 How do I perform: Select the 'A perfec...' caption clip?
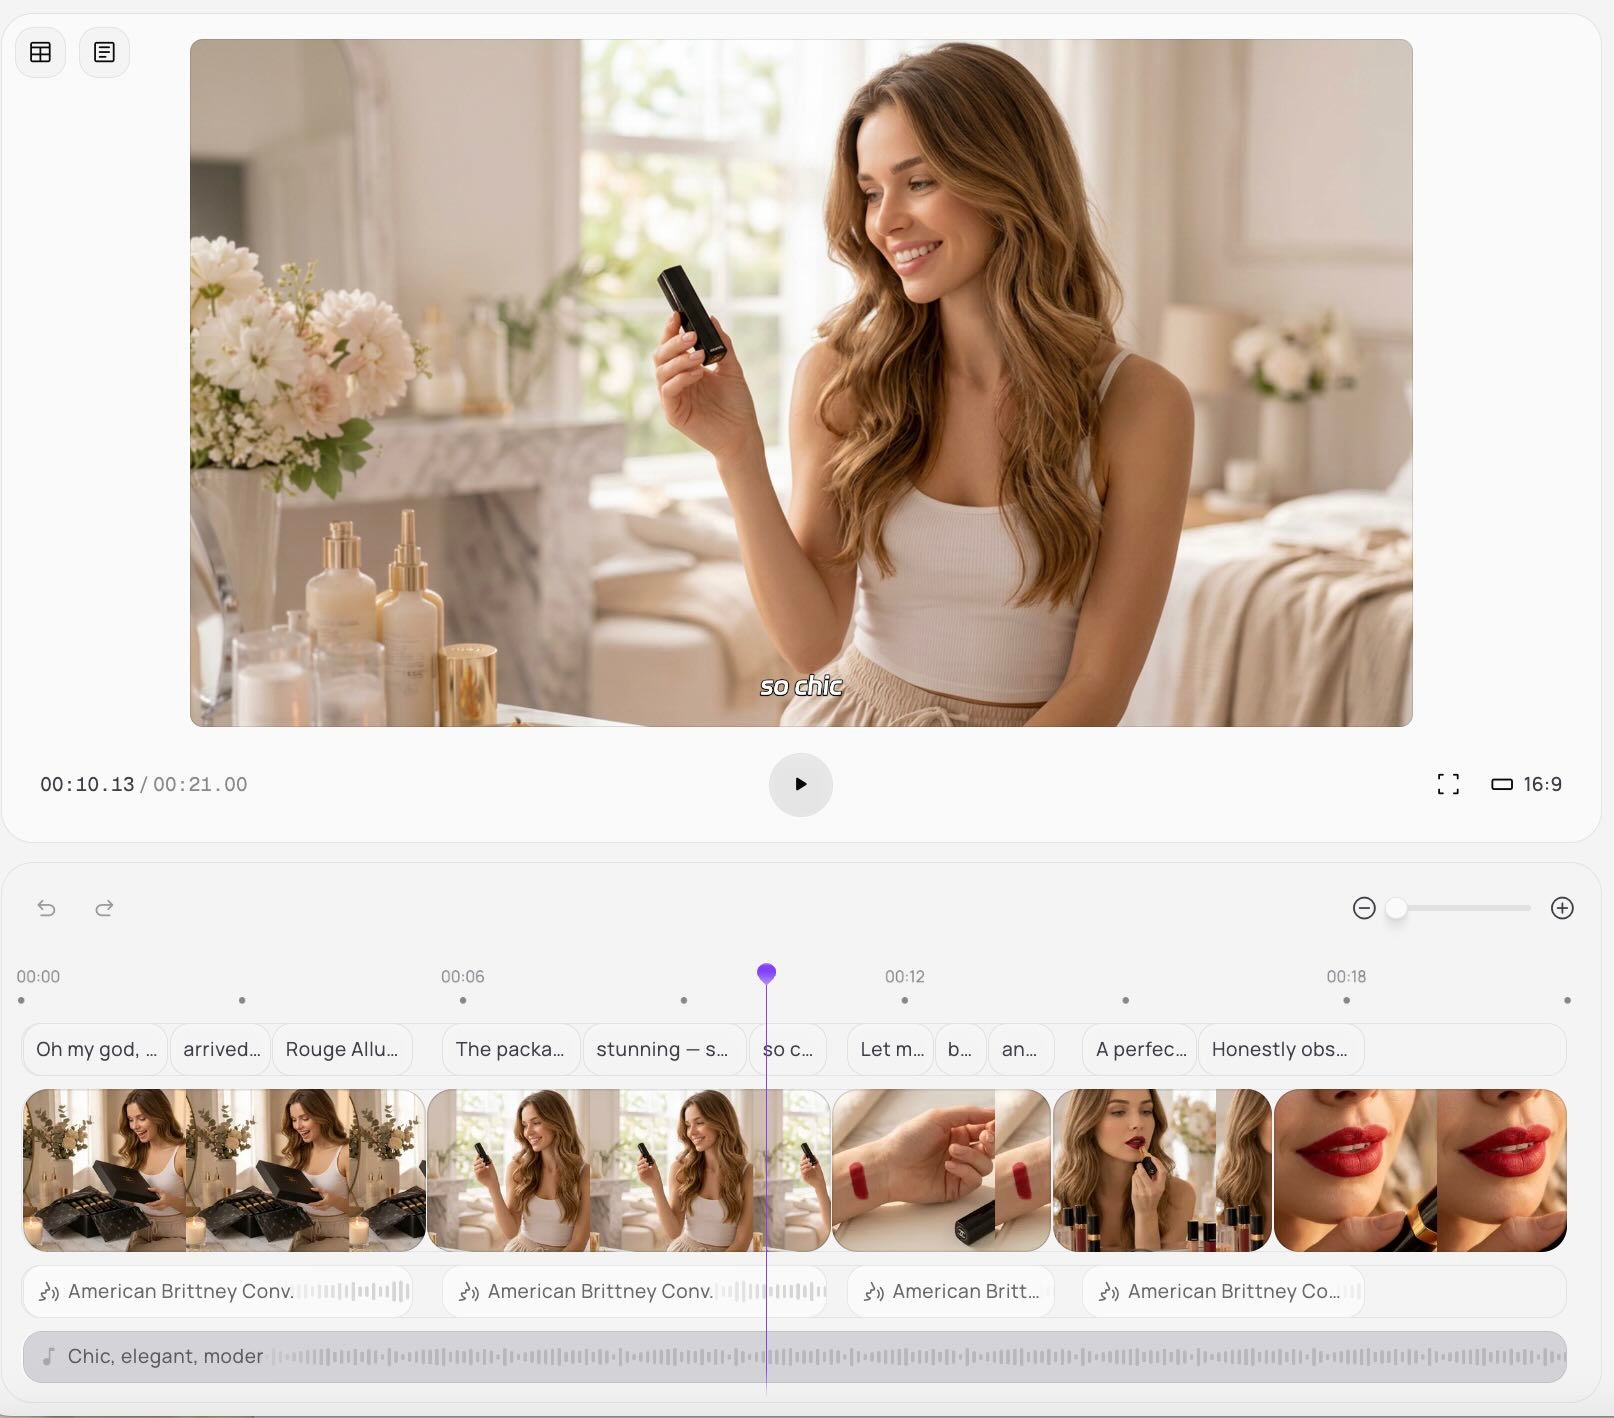1140,1049
